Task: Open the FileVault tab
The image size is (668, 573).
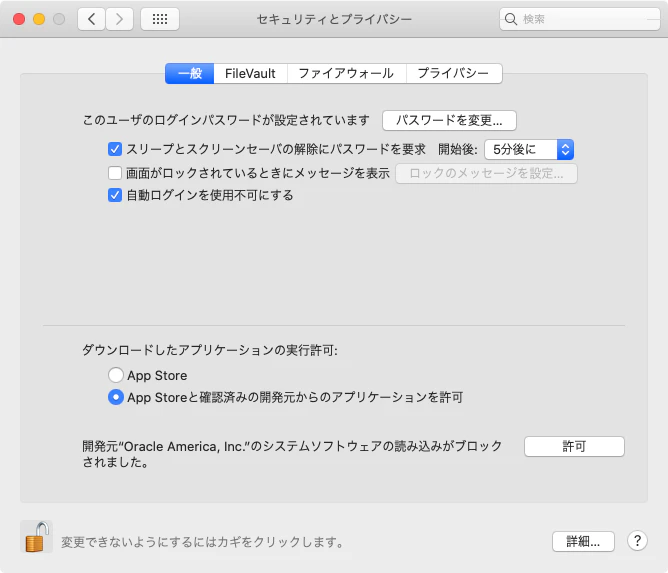Action: pyautogui.click(x=250, y=74)
